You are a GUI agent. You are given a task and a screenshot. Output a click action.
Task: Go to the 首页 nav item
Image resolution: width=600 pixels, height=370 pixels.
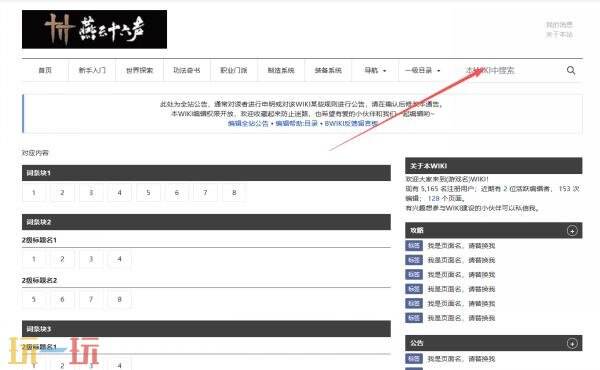pos(45,70)
